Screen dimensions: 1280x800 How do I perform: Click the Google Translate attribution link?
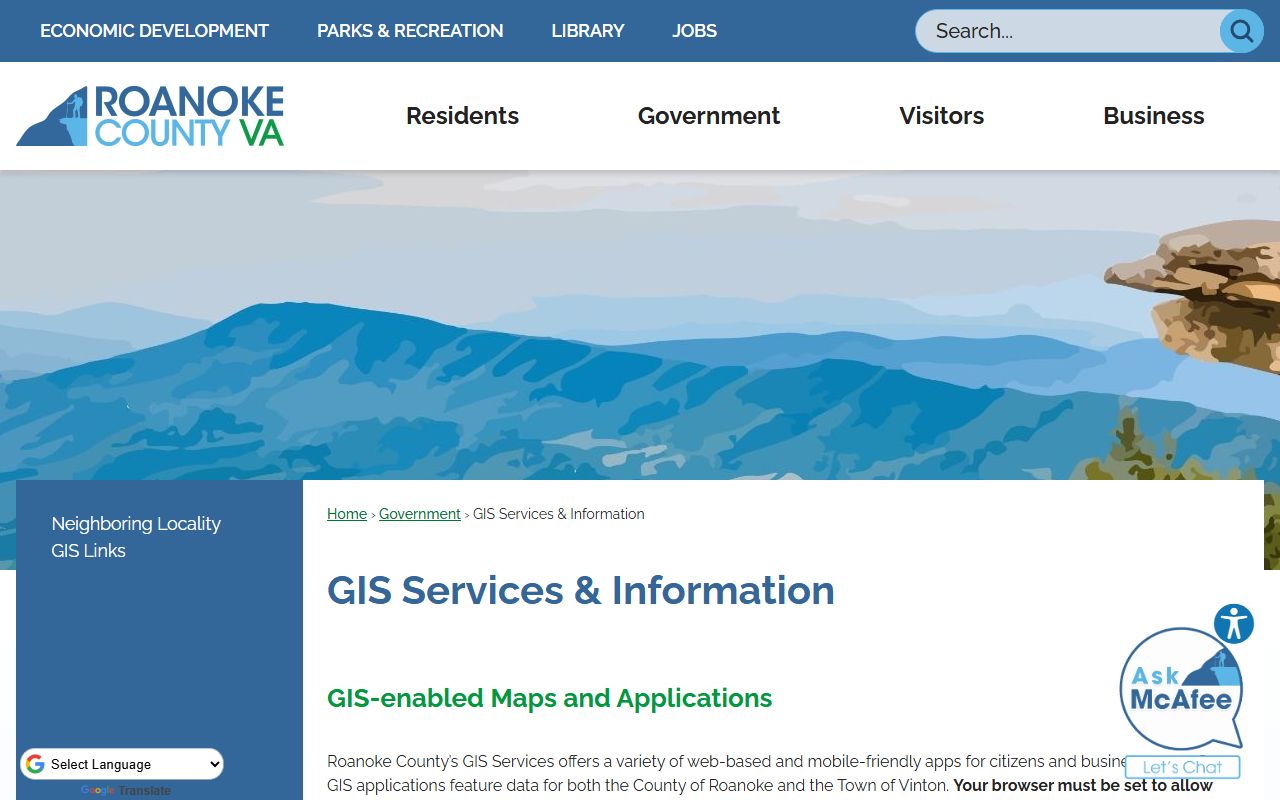(x=126, y=791)
